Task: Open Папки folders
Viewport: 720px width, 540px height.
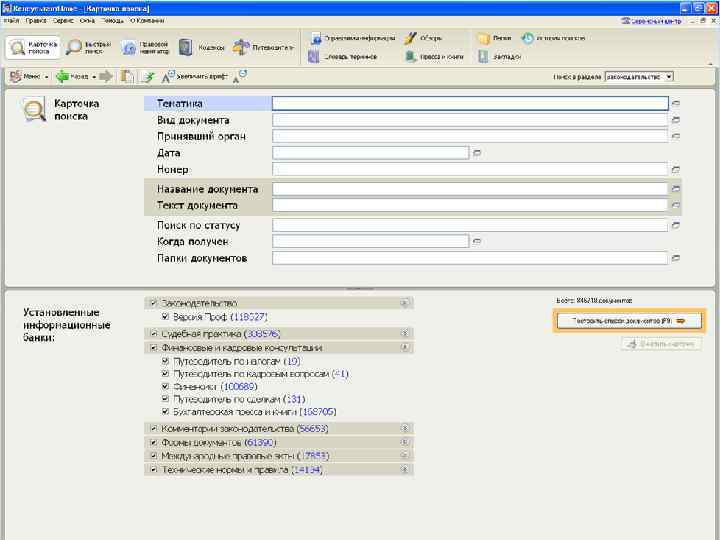Action: tap(494, 38)
